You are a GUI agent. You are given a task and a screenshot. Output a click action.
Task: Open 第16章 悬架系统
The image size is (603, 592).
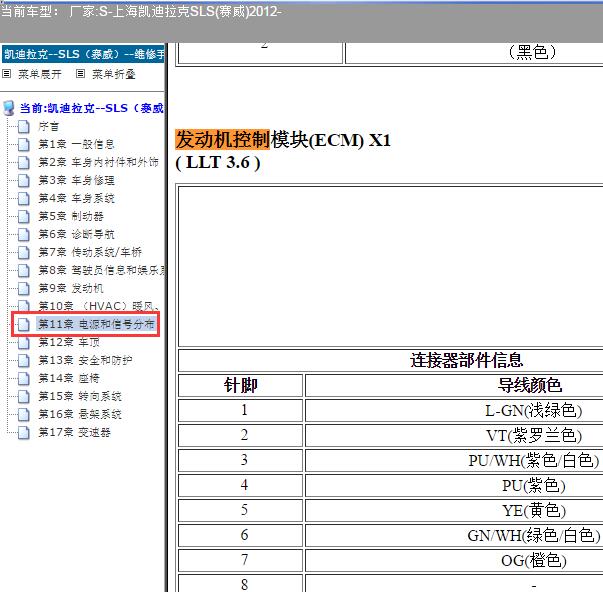click(x=80, y=414)
